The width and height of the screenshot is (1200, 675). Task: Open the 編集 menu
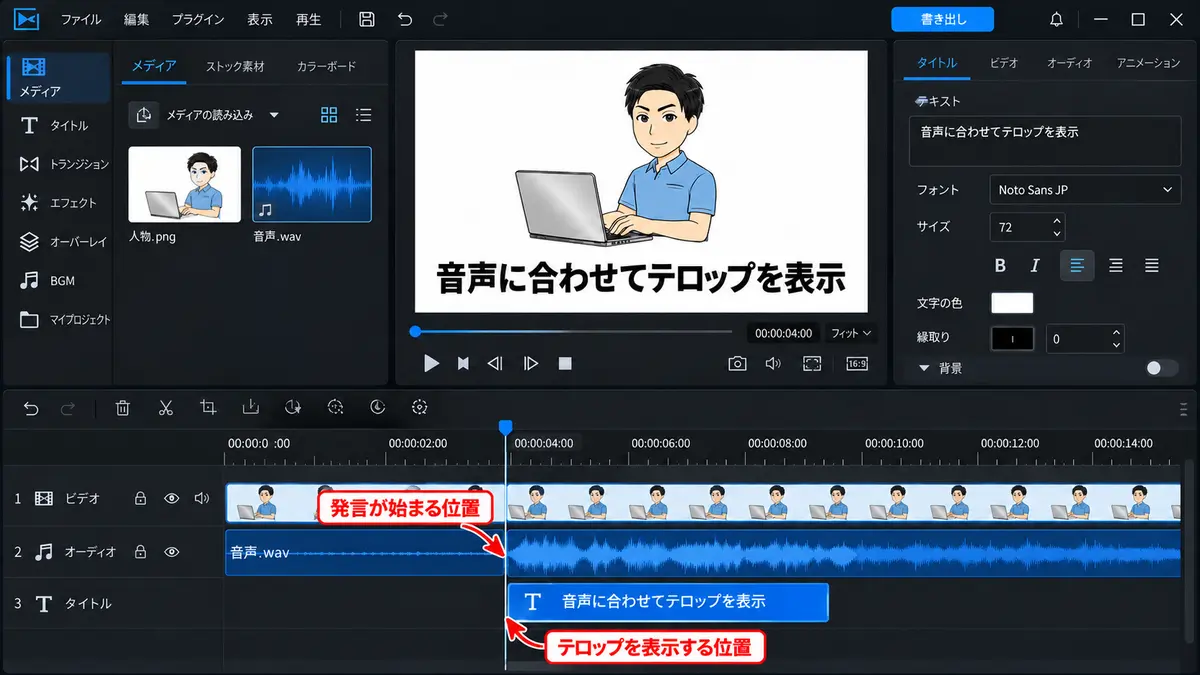point(137,19)
